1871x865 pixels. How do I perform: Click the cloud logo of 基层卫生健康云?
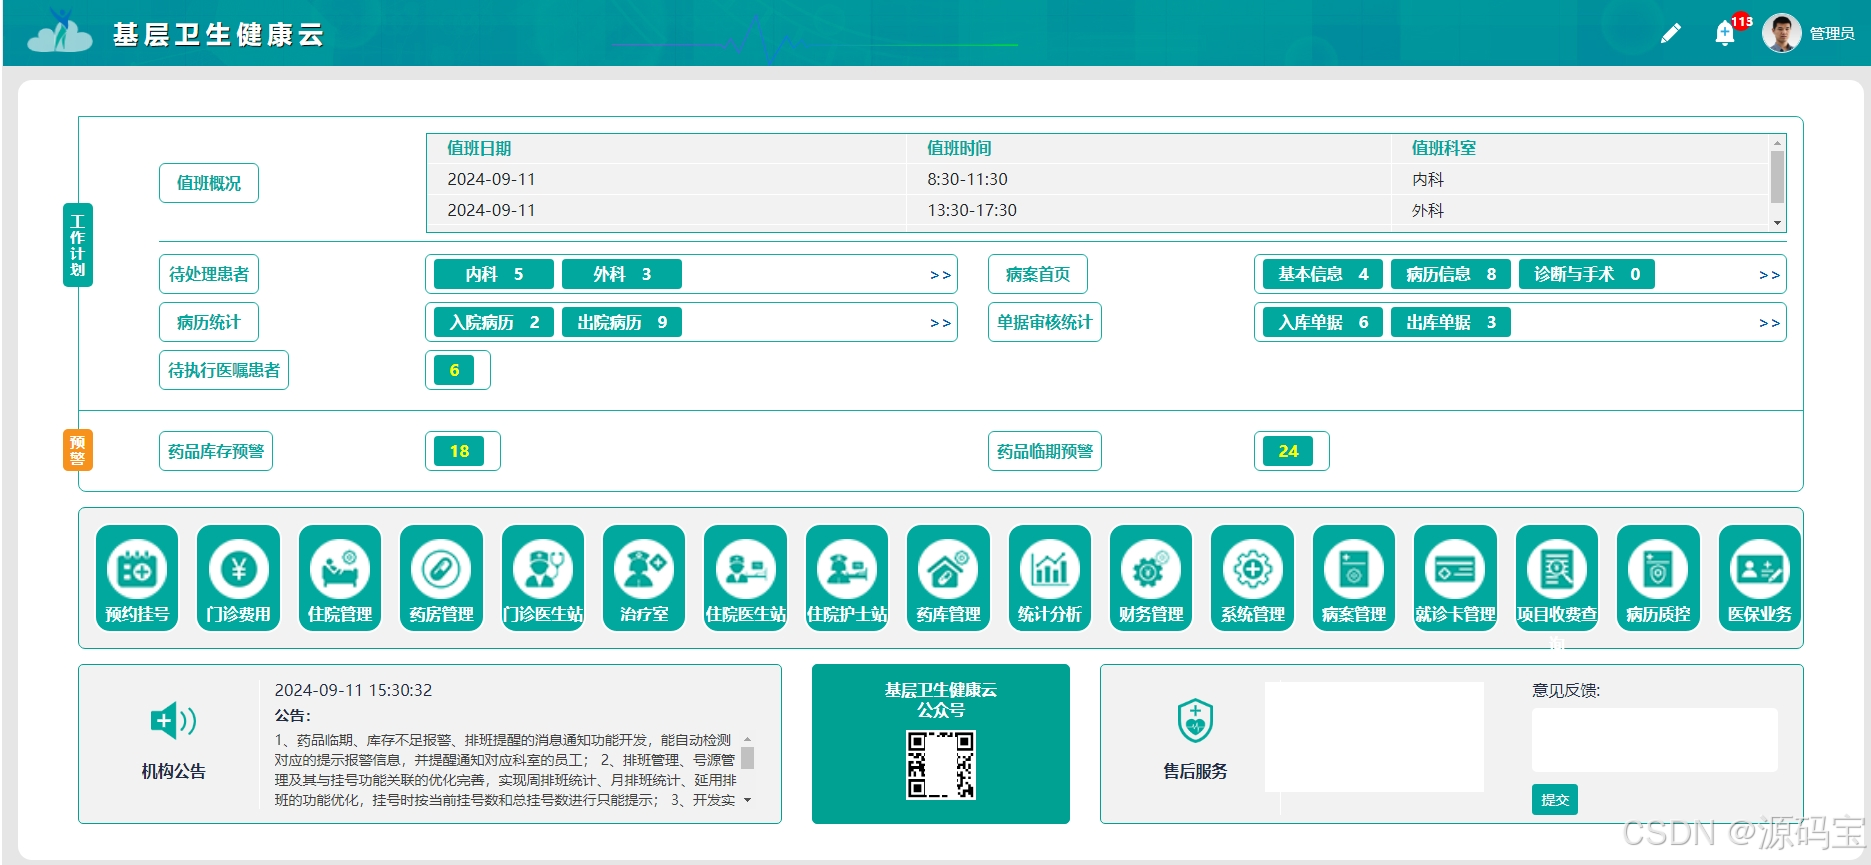click(x=60, y=32)
